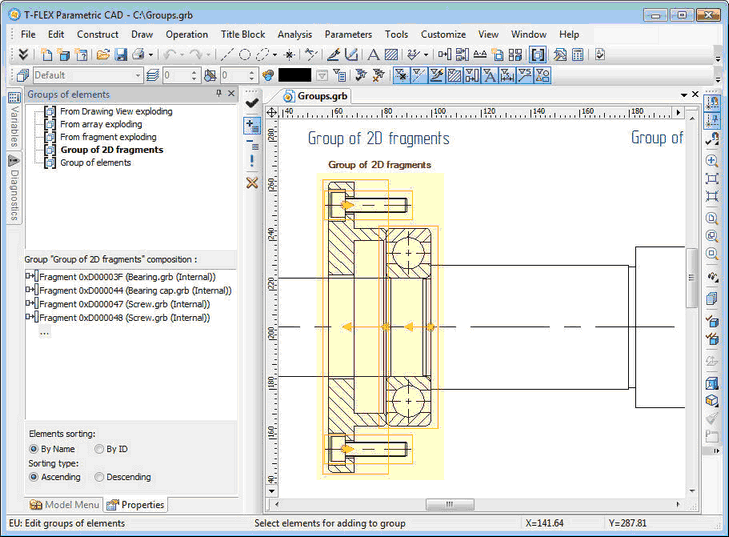Switch to the Model Menu tab
The width and height of the screenshot is (729, 537).
[65, 505]
